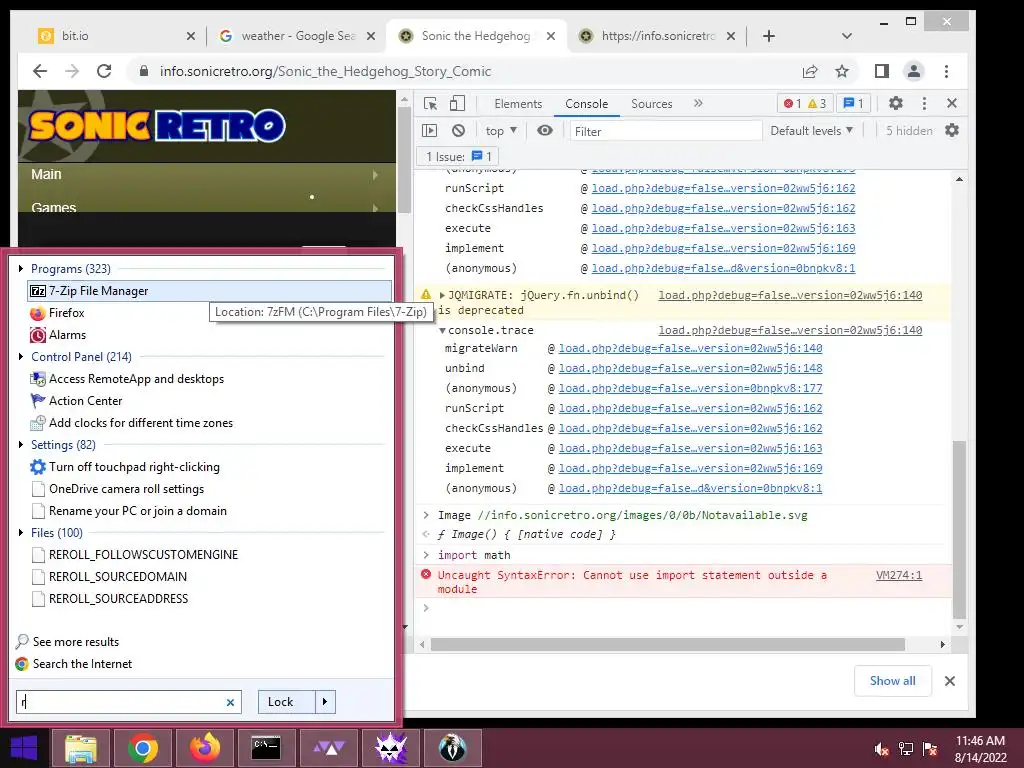Open the migrateWarn load.php link
The width and height of the screenshot is (1024, 768).
coord(690,348)
